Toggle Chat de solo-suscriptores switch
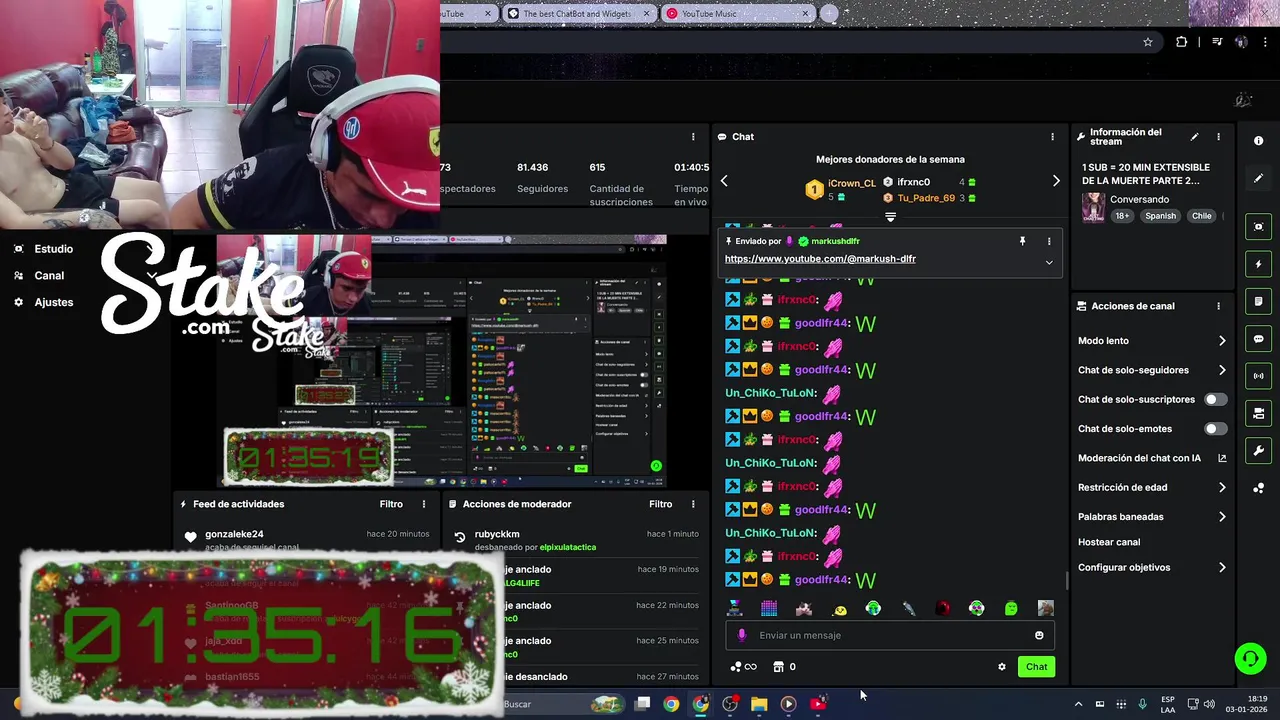Image resolution: width=1280 pixels, height=720 pixels. click(1215, 399)
